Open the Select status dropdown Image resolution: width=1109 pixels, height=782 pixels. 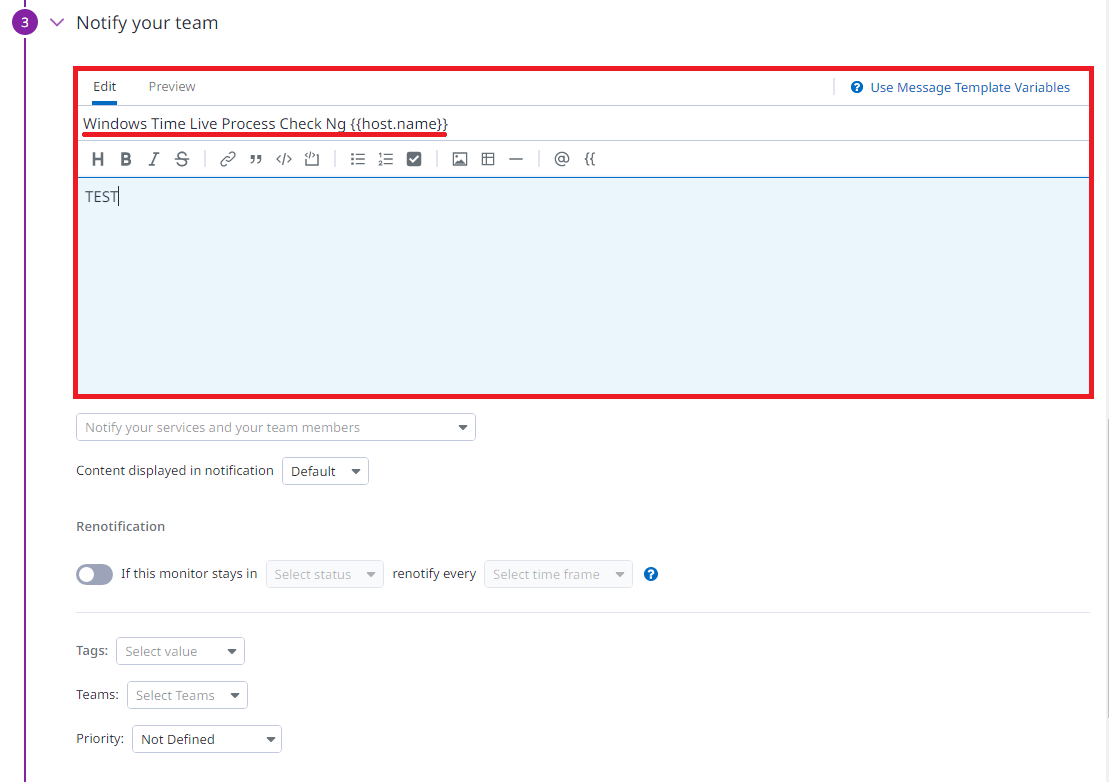(325, 574)
